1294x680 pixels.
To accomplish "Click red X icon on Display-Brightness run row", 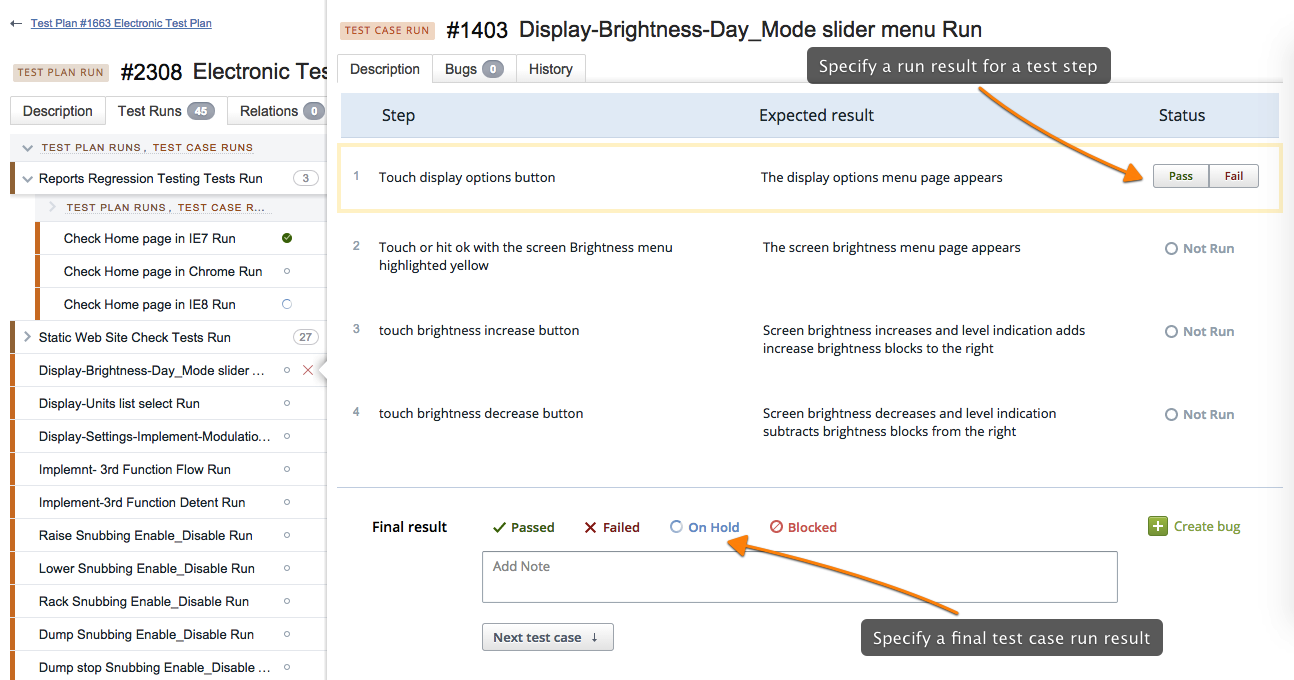I will pos(308,370).
